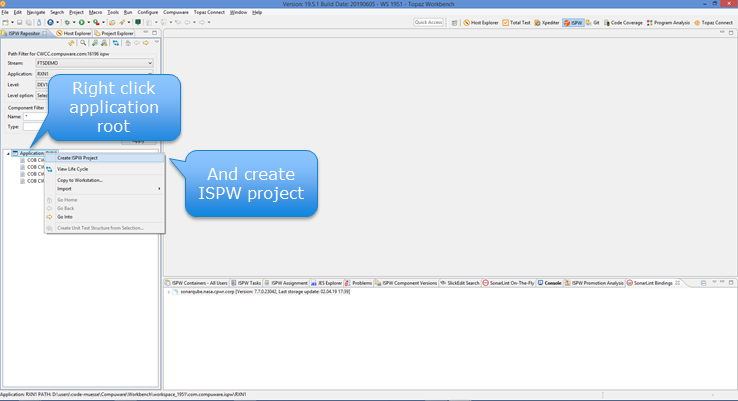
Task: Switch to ISPW Containers - All Users tab
Action: point(196,283)
